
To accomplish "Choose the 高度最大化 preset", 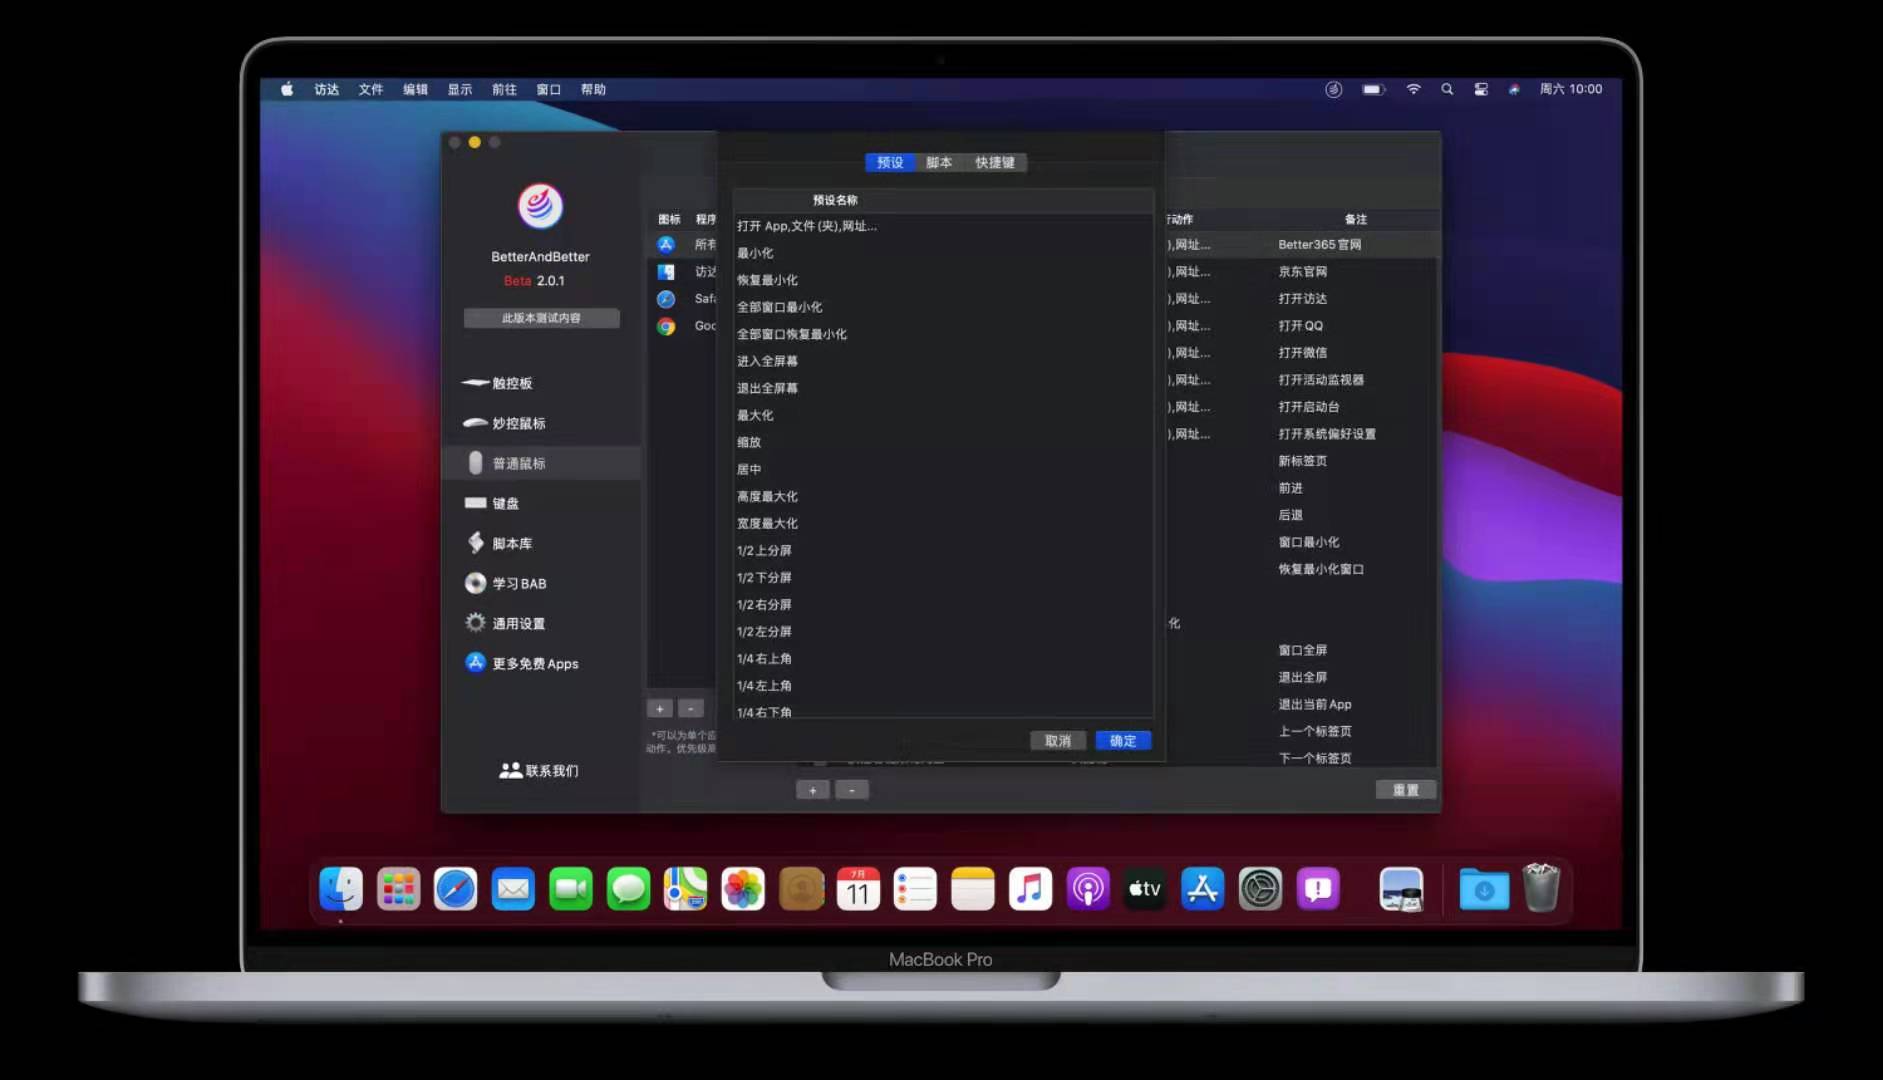I will tap(943, 496).
